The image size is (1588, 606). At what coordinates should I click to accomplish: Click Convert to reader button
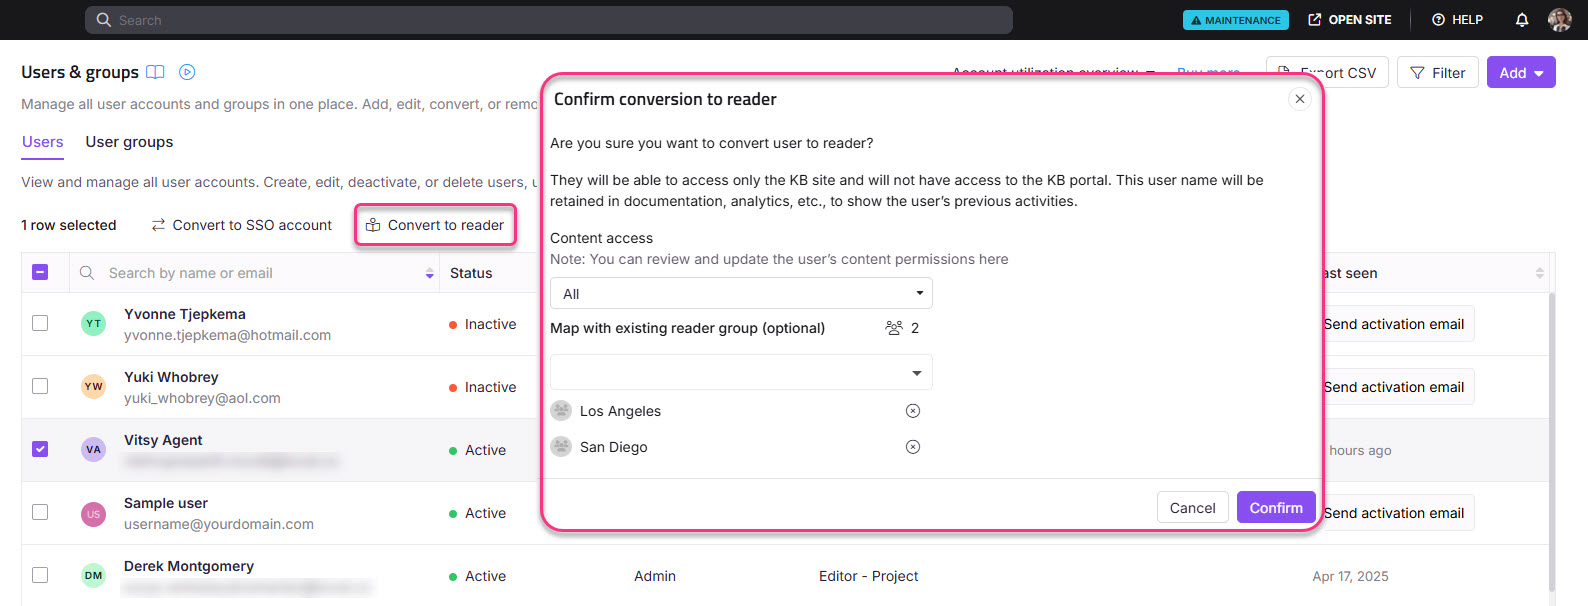click(435, 225)
